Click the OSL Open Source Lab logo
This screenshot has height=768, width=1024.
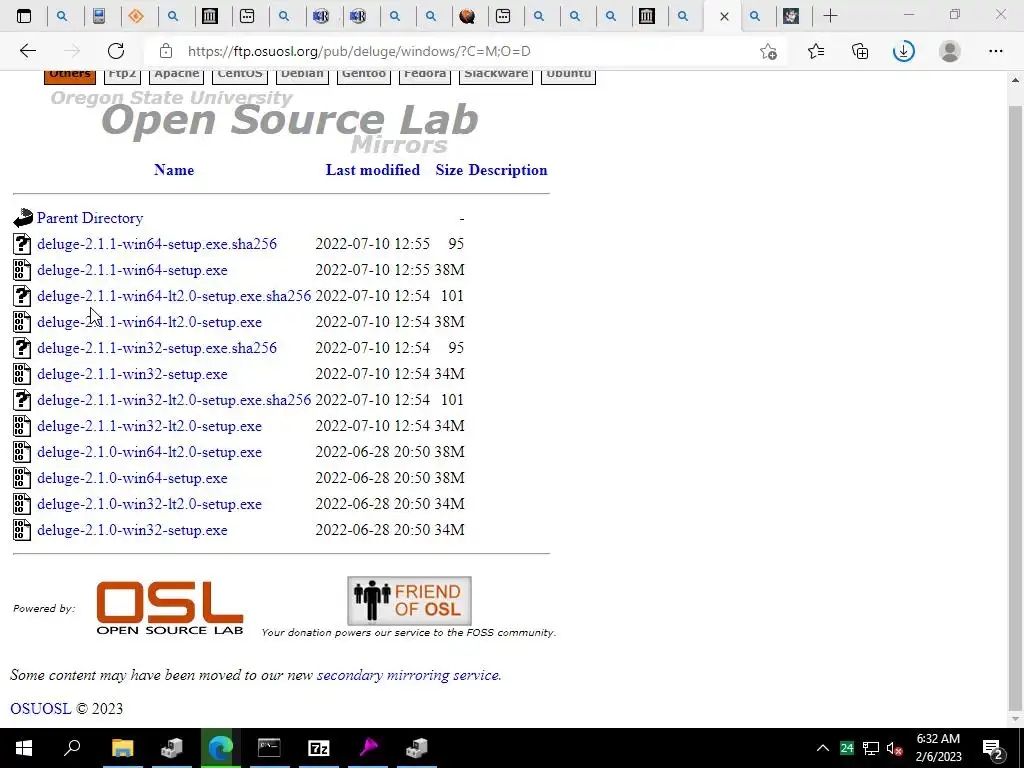click(170, 607)
